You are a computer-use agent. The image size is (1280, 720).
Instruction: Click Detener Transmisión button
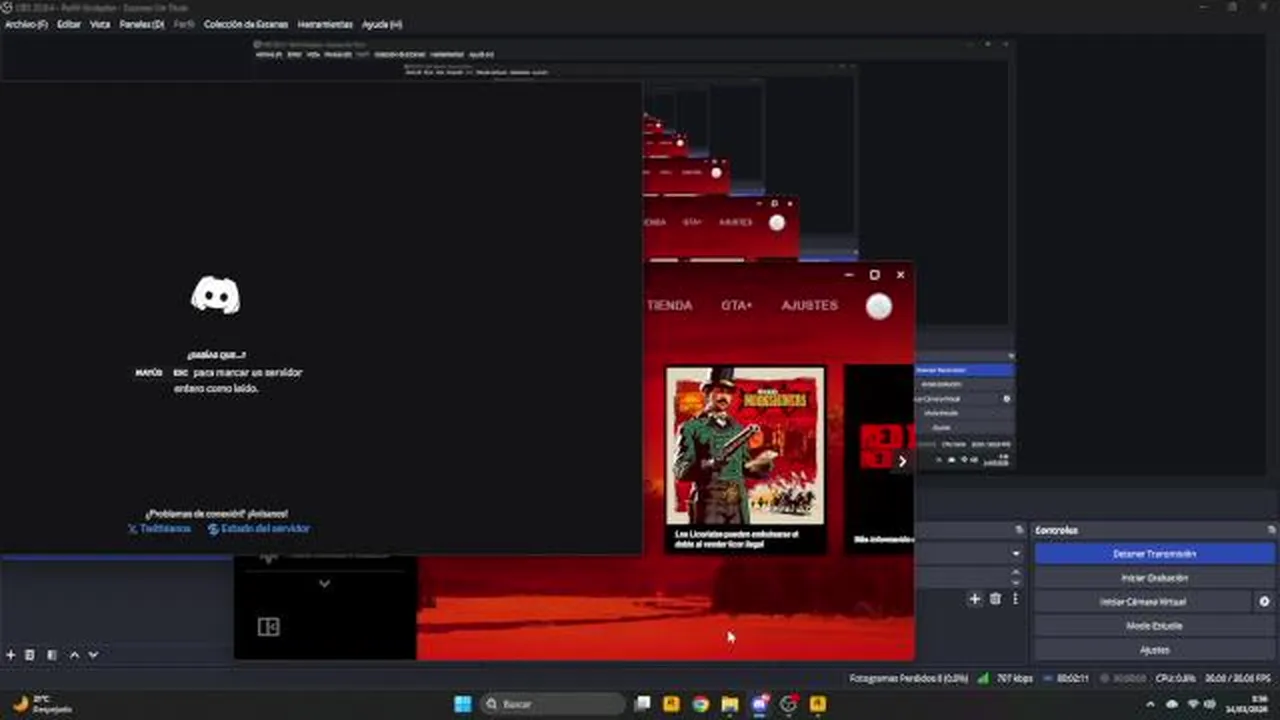click(1154, 553)
